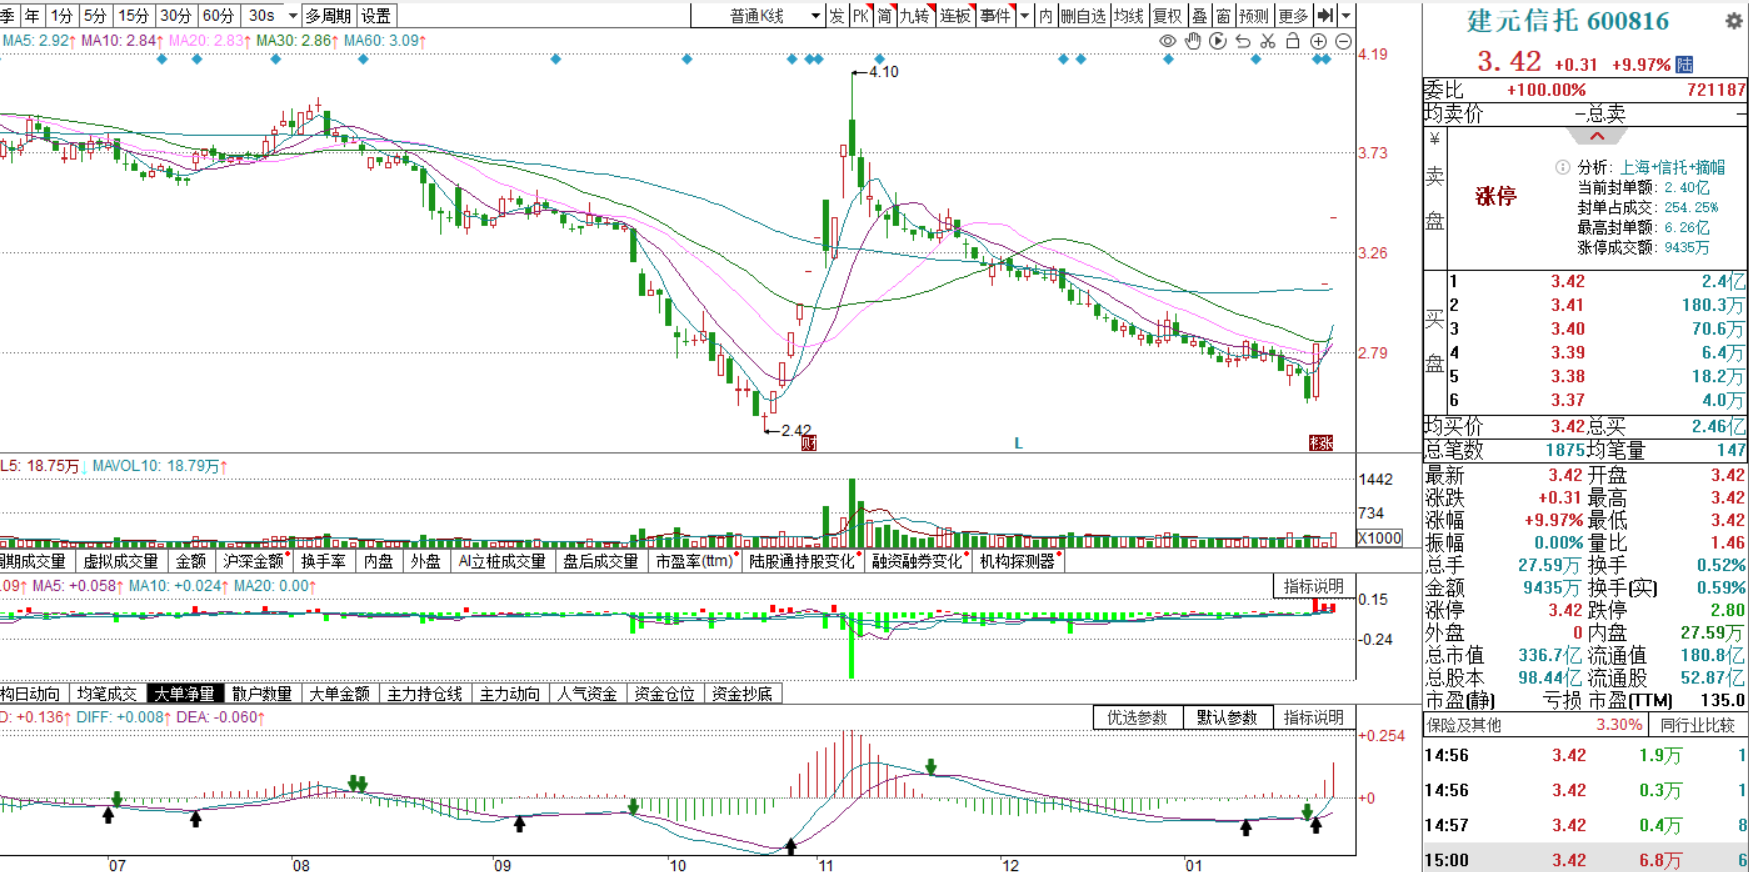Screen dimensions: 1749x872
Task: Zoom out with the minus circle icon
Action: 1343,41
